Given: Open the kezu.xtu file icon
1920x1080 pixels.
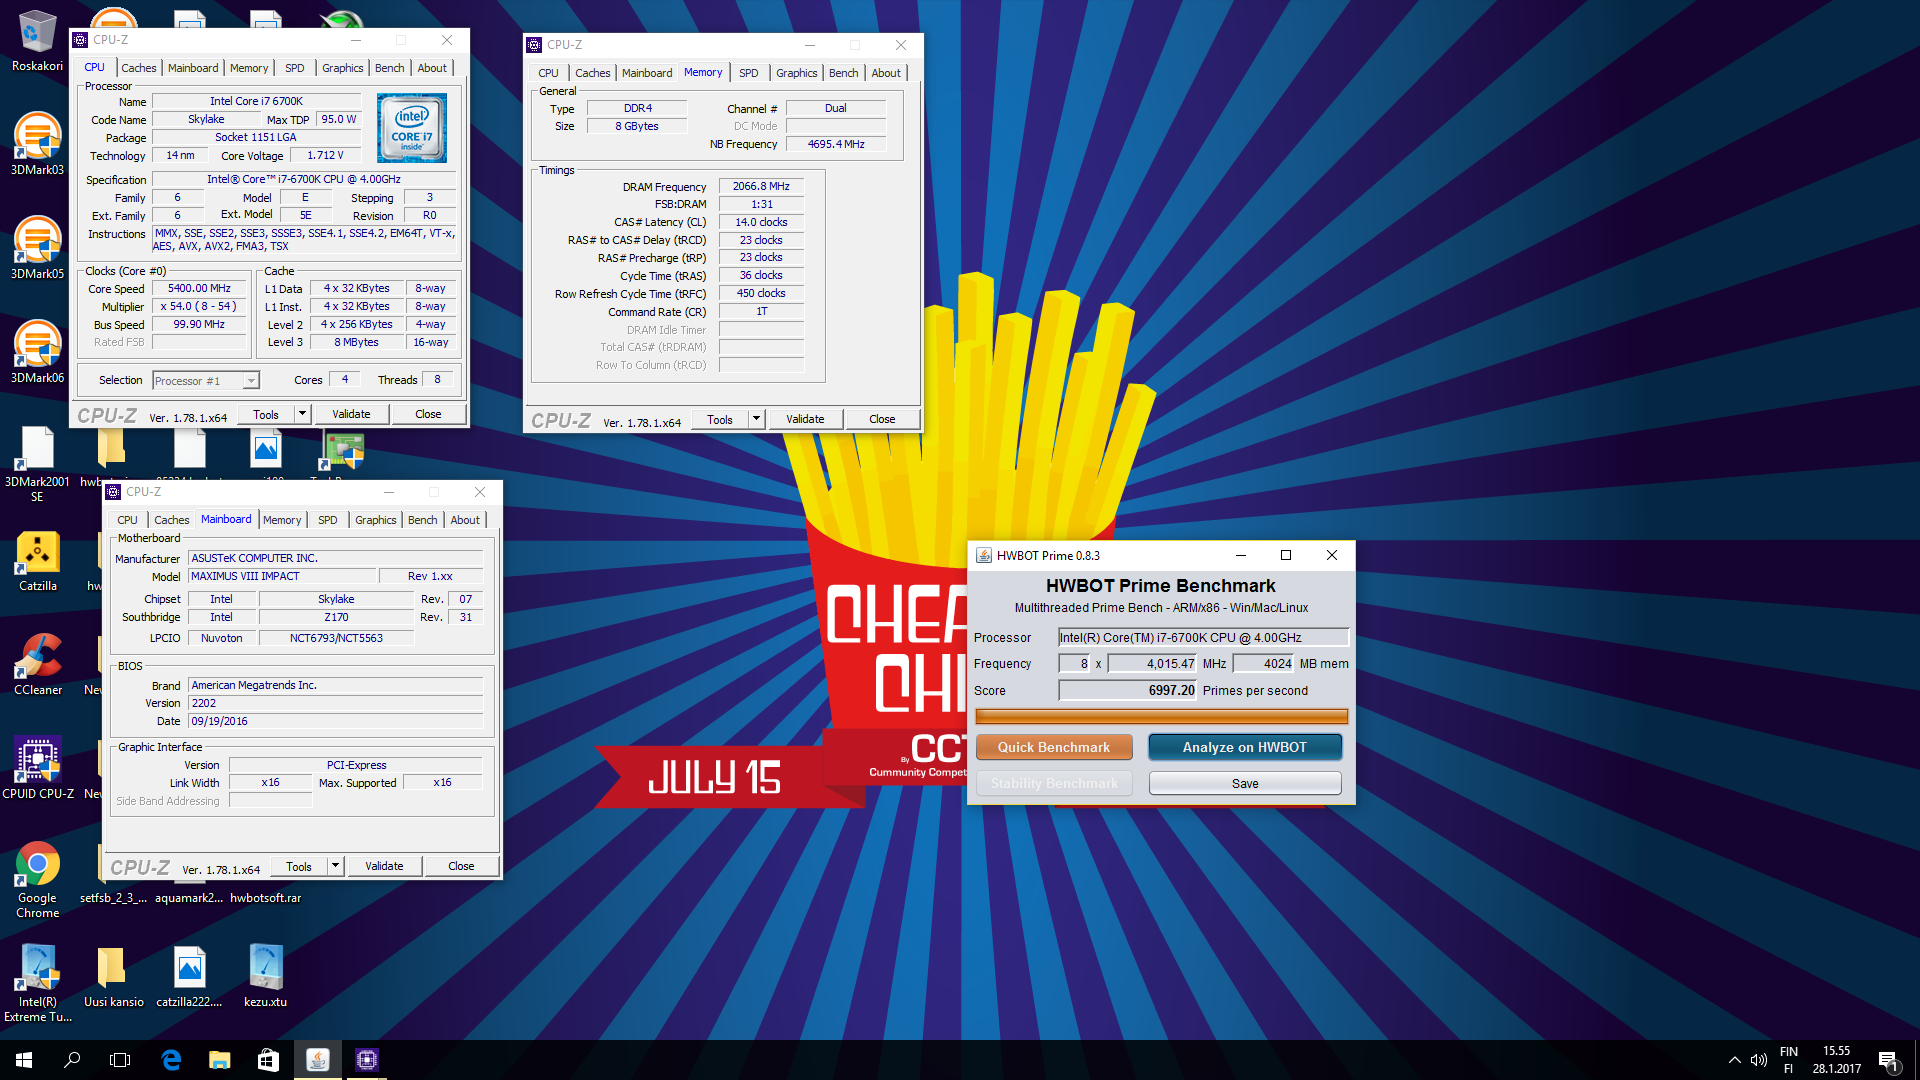Looking at the screenshot, I should (x=265, y=976).
